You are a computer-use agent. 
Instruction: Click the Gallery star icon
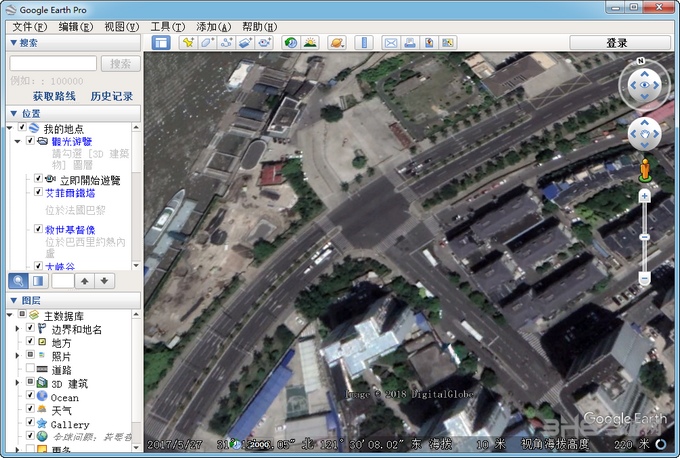[x=42, y=423]
